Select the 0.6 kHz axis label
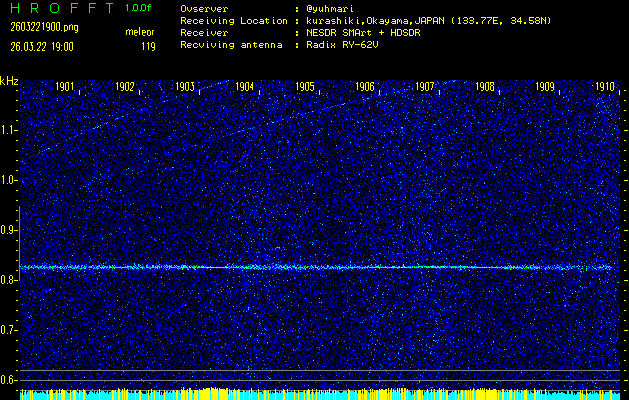The width and height of the screenshot is (629, 400). coord(9,380)
